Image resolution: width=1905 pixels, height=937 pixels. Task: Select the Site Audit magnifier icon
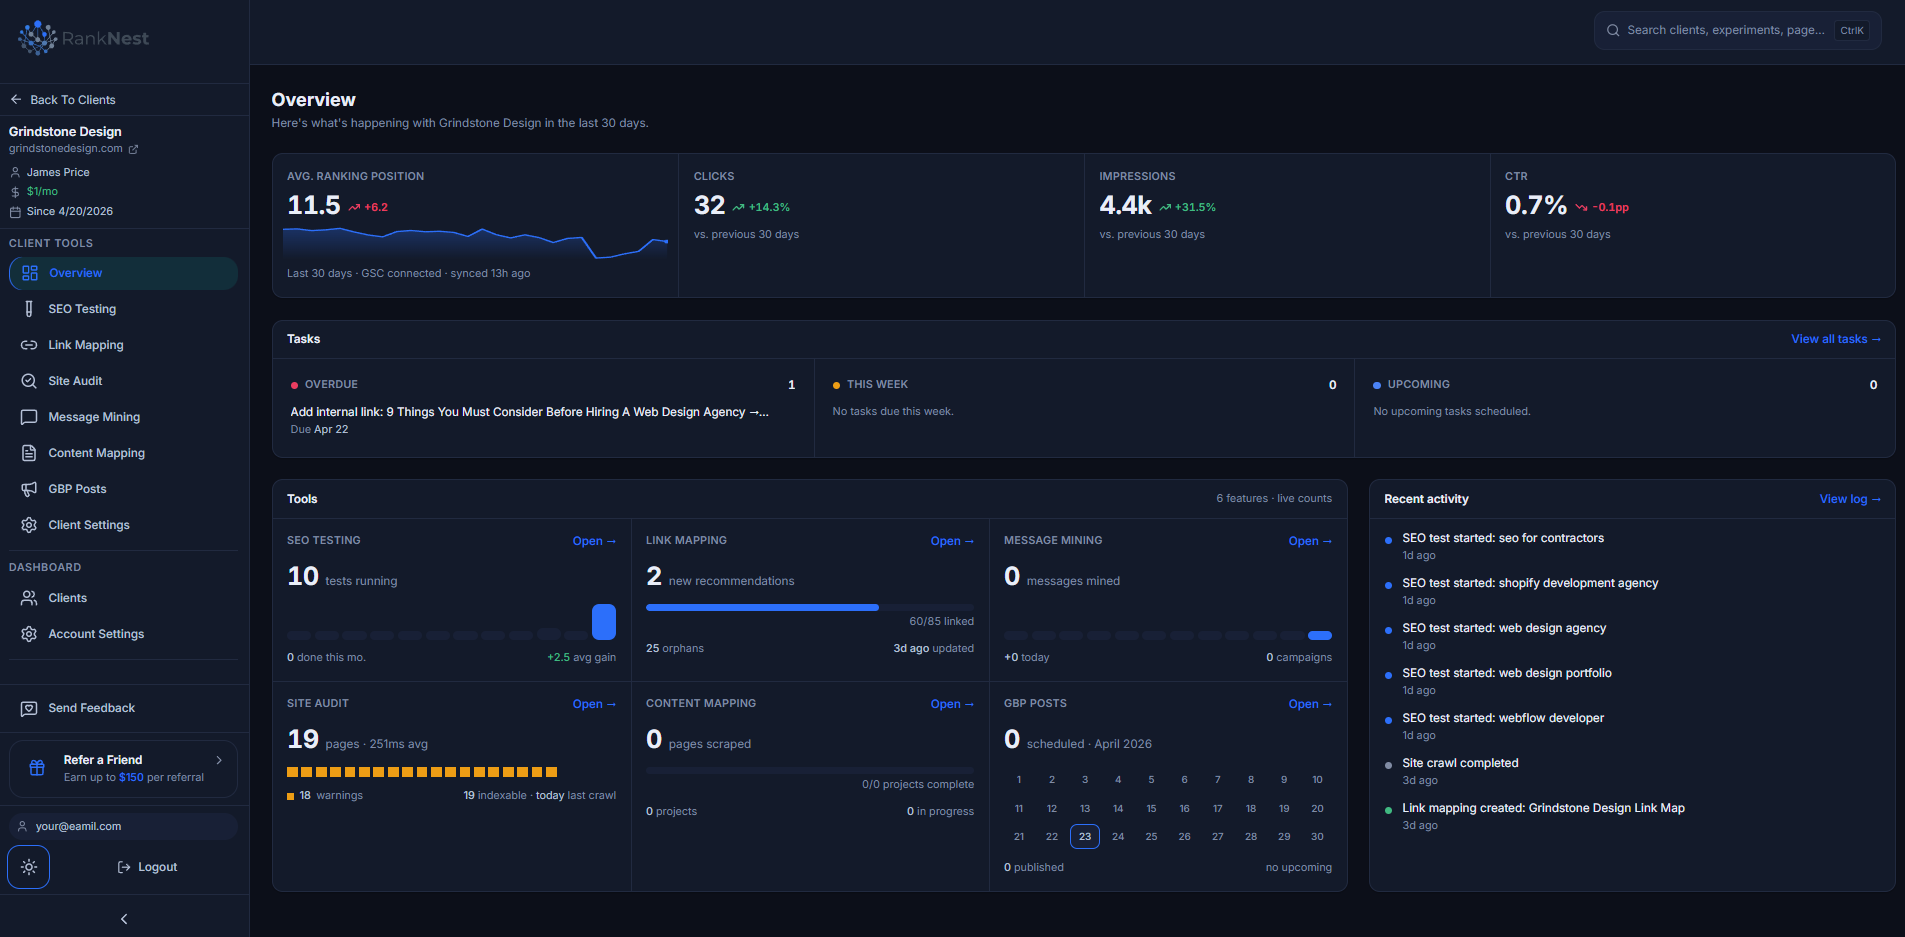click(29, 381)
